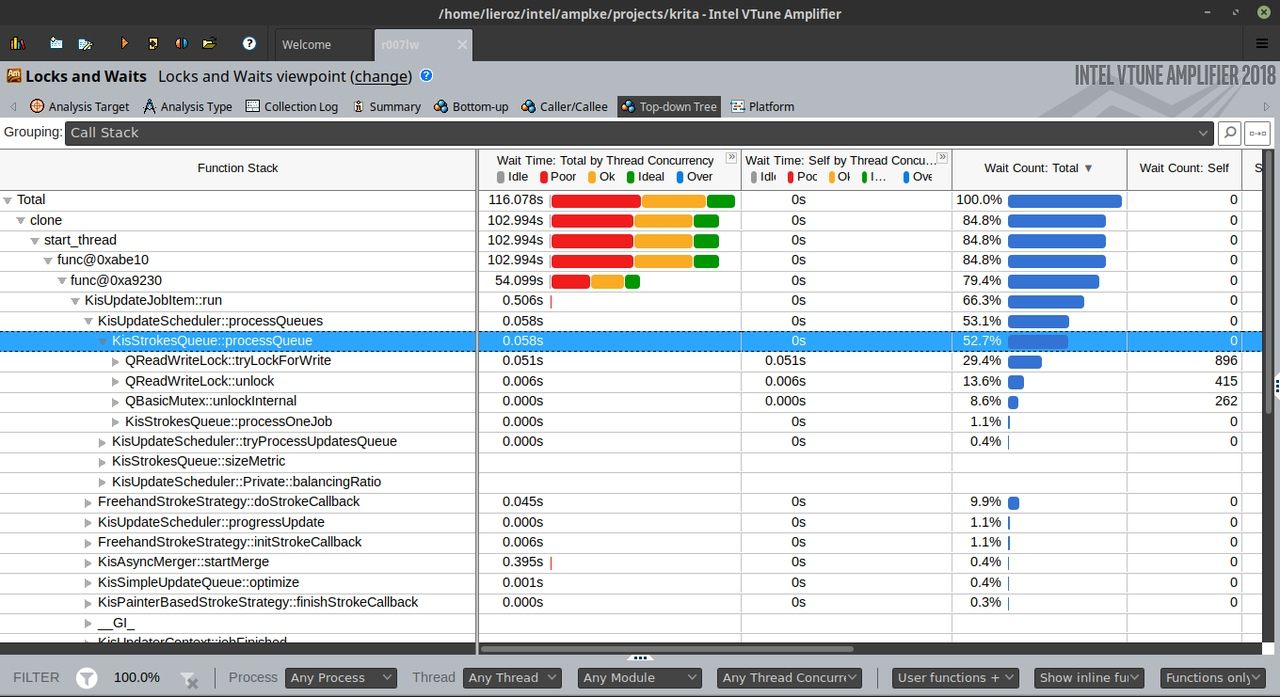Open the Any Thread Concurrency dropdown
This screenshot has width=1280, height=697.
coord(790,678)
